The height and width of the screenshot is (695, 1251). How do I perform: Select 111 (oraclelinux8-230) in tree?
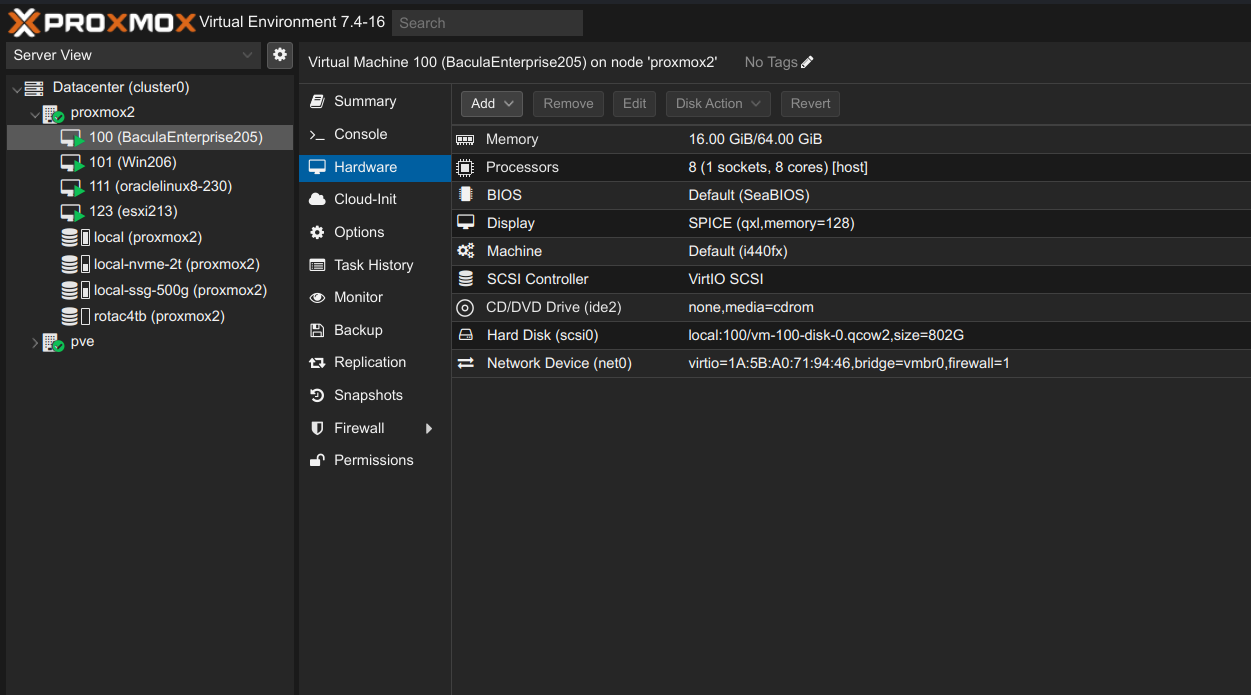point(150,186)
